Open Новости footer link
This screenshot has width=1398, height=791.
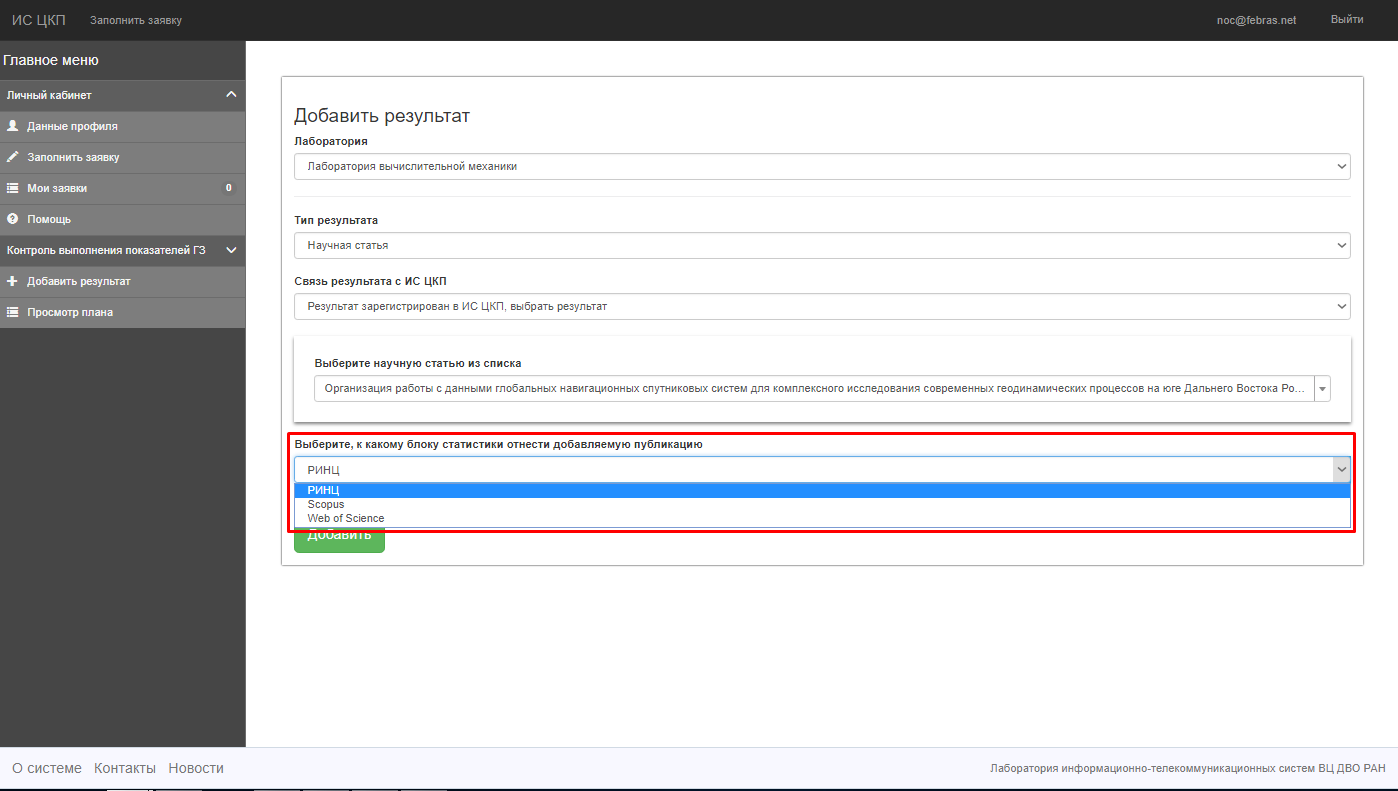pos(196,768)
